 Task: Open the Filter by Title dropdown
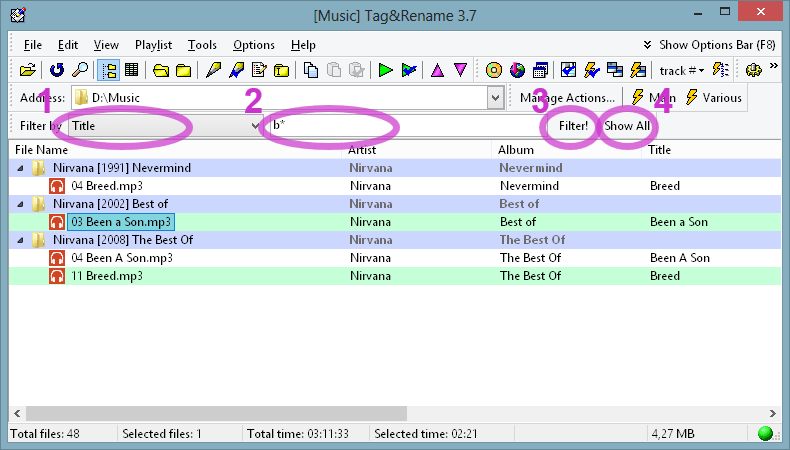(166, 125)
